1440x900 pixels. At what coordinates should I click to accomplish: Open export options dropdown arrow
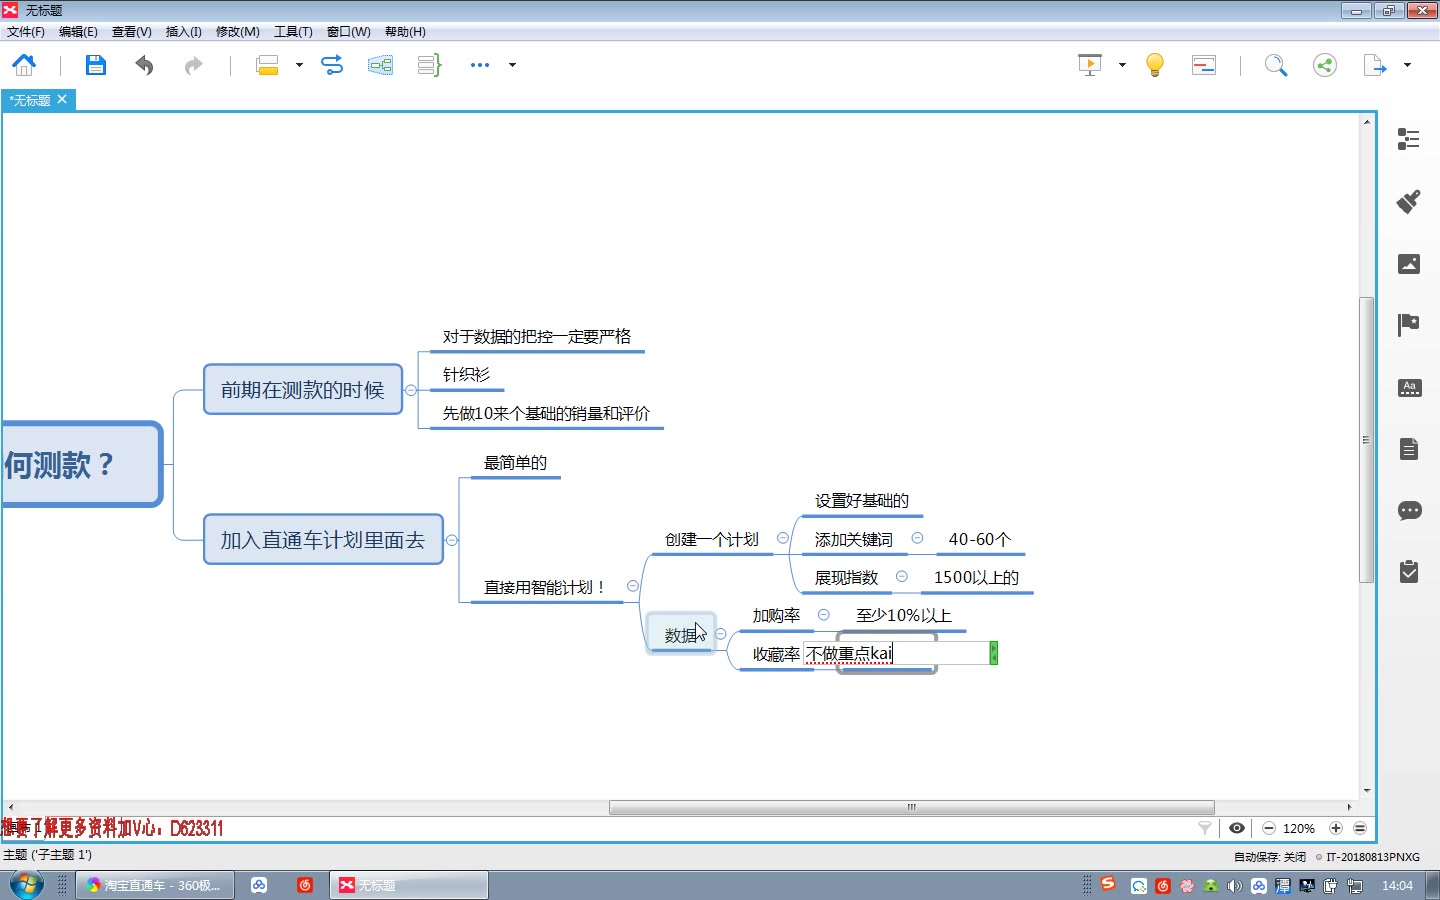[1407, 65]
